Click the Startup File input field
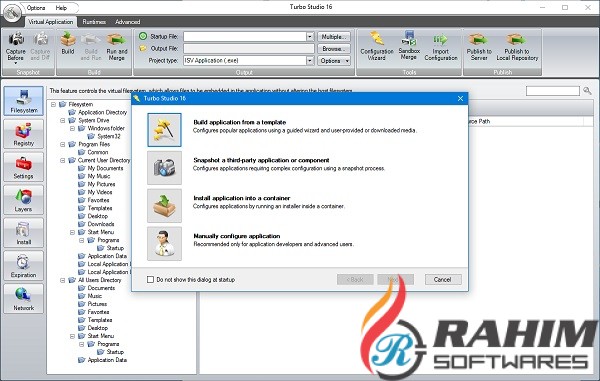 [245, 36]
